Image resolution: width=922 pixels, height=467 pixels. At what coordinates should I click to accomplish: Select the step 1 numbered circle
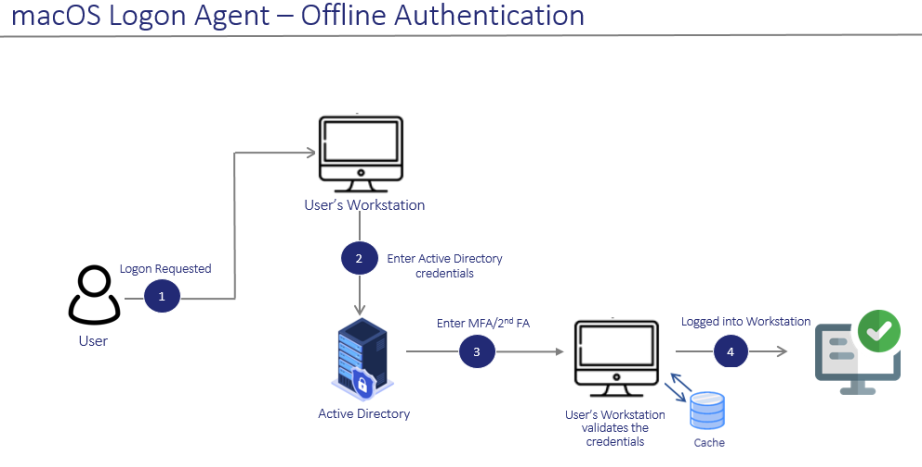(x=161, y=297)
